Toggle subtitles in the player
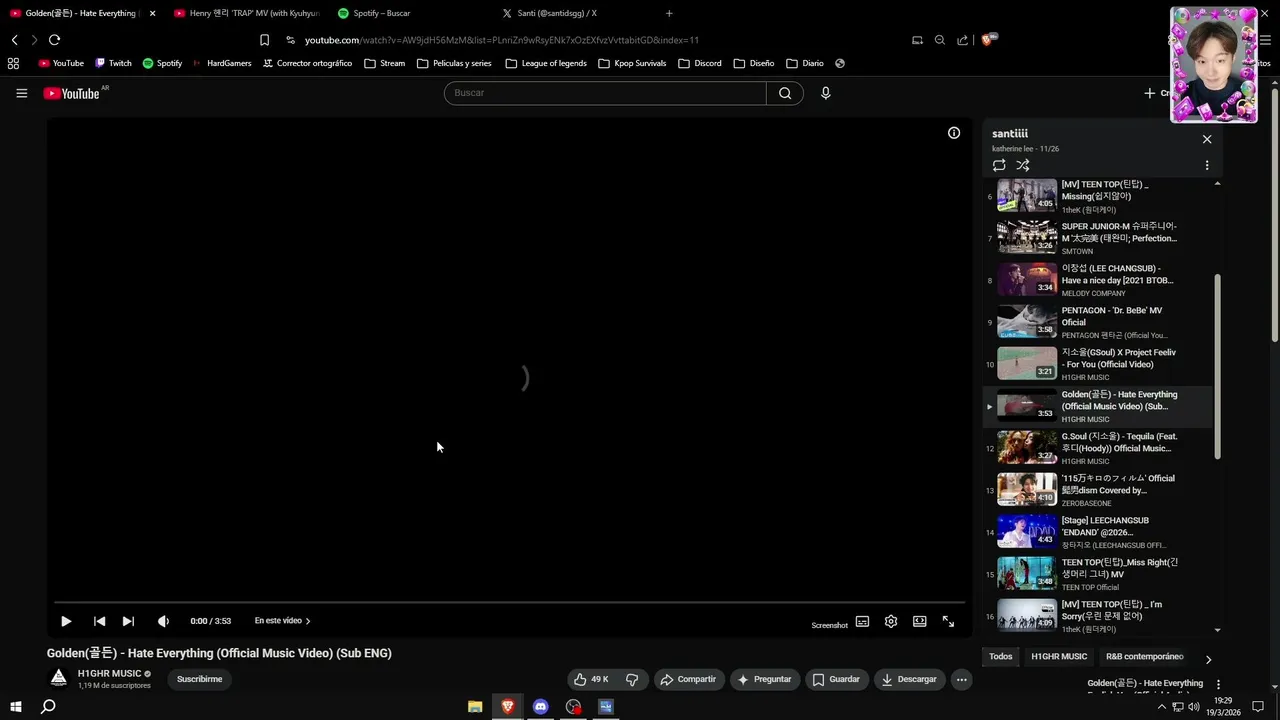The height and width of the screenshot is (720, 1280). click(862, 621)
